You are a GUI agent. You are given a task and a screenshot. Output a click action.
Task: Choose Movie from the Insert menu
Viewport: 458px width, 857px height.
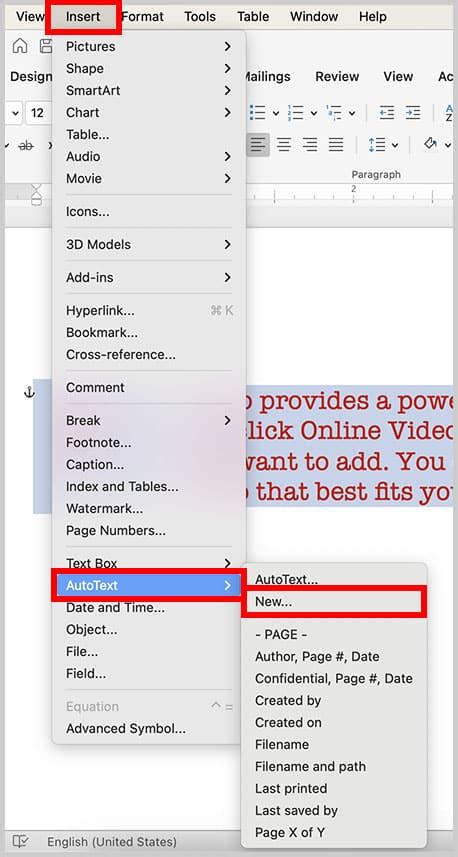coord(149,178)
